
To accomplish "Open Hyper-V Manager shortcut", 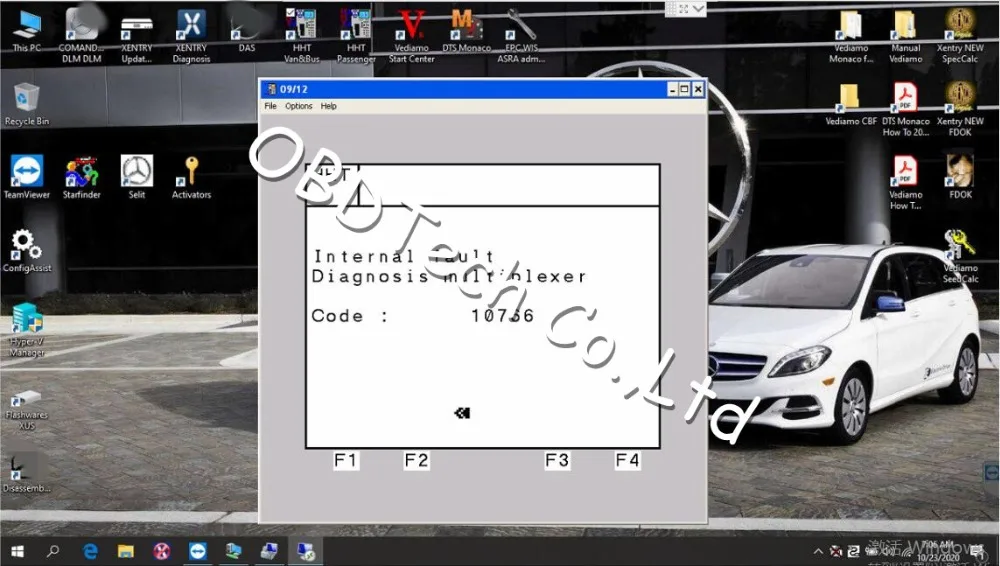I will pyautogui.click(x=27, y=329).
